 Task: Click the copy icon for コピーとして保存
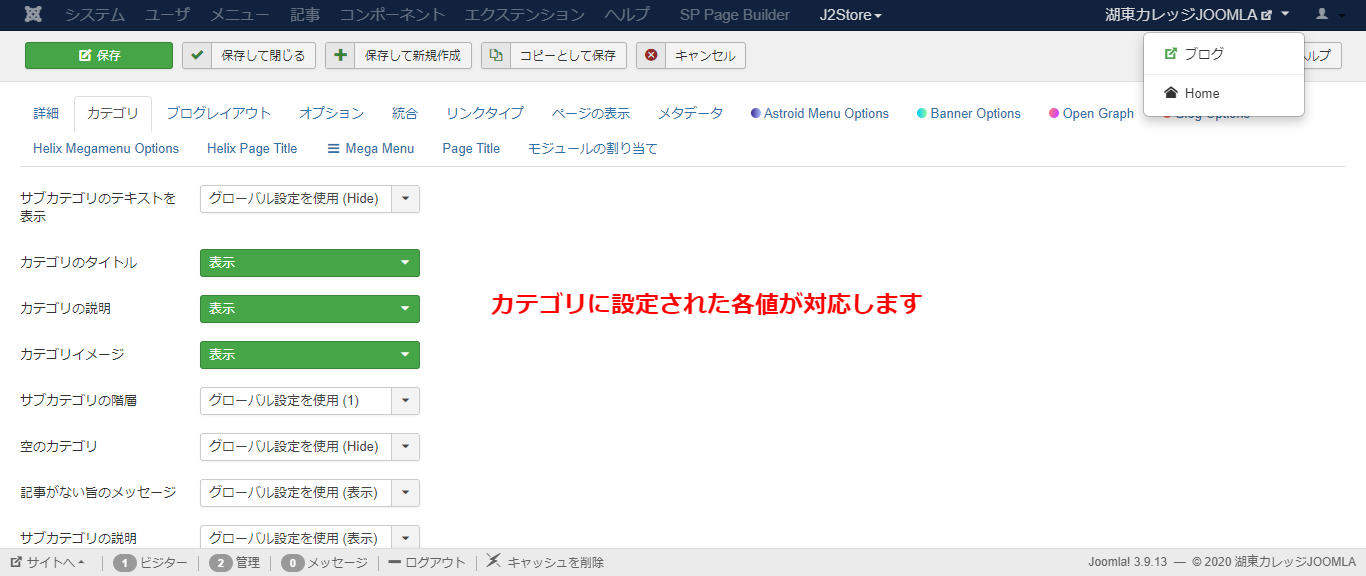click(496, 56)
